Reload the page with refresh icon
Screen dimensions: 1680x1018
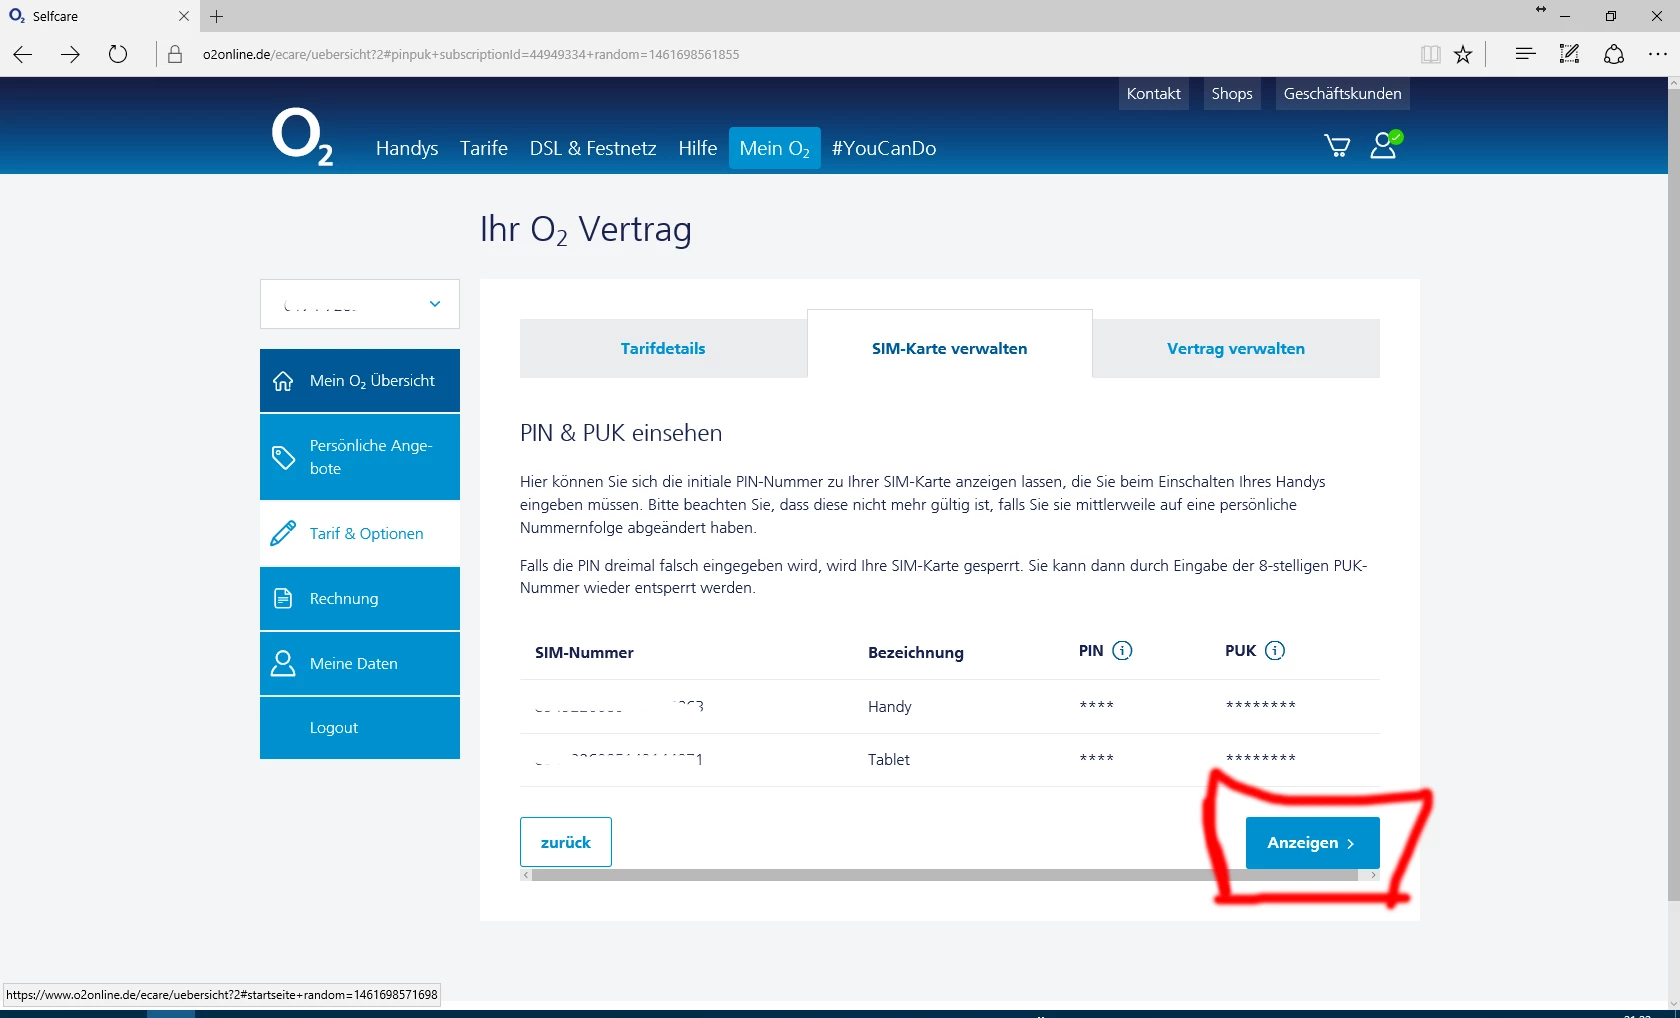click(118, 54)
